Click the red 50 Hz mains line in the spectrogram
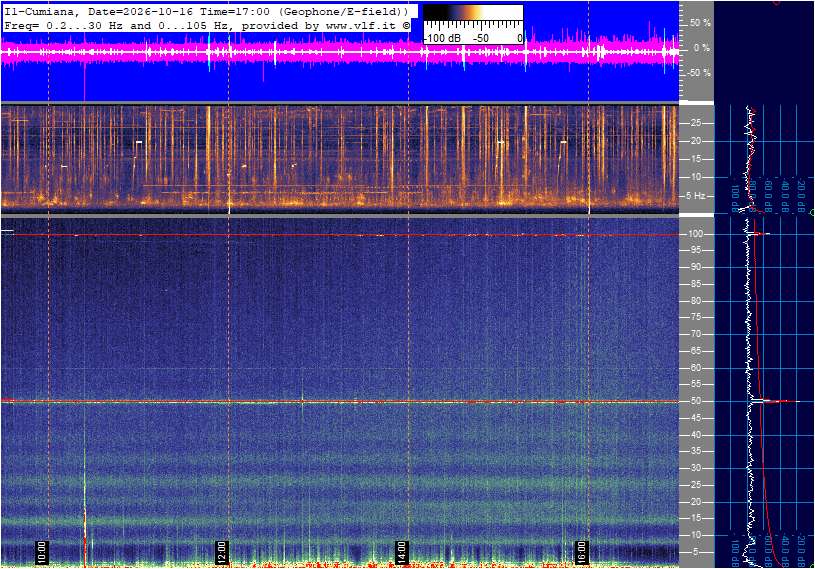Image resolution: width=815 pixels, height=569 pixels. [340, 401]
